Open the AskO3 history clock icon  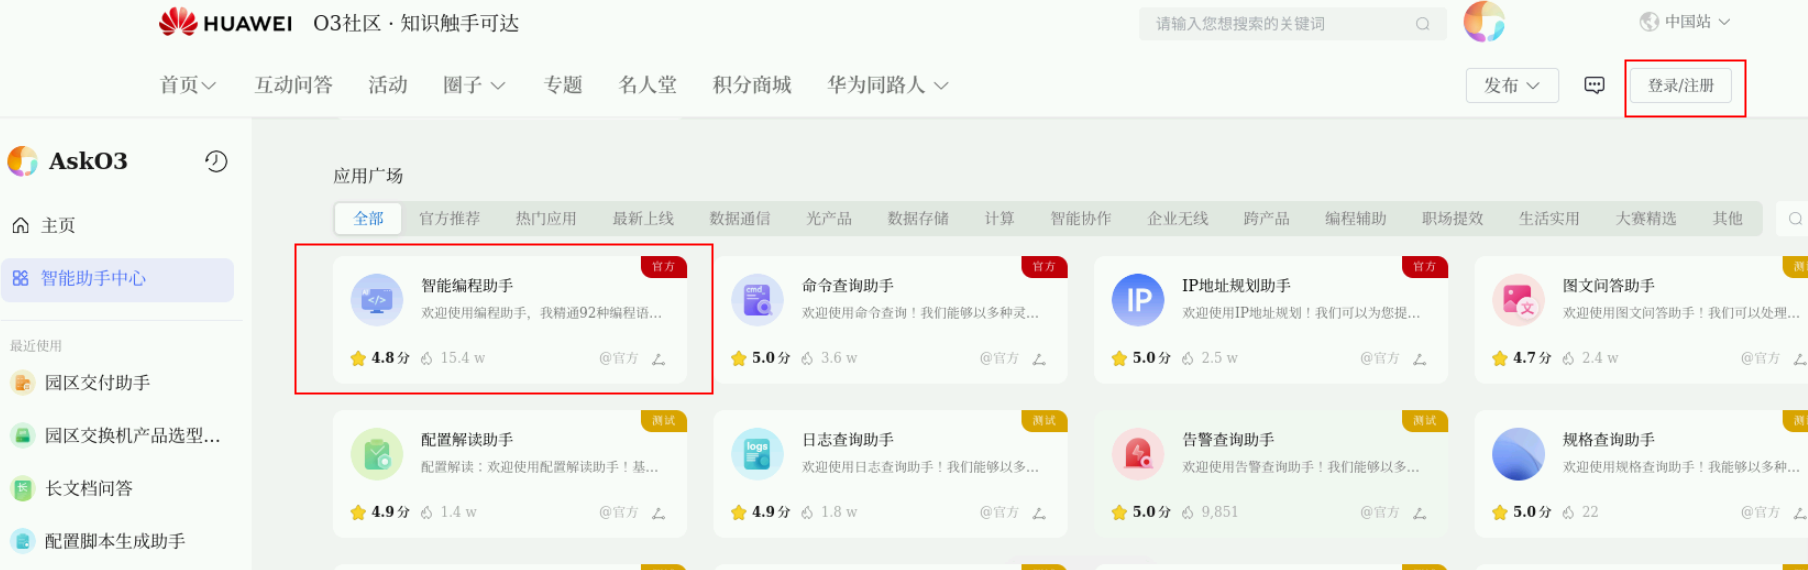[216, 161]
